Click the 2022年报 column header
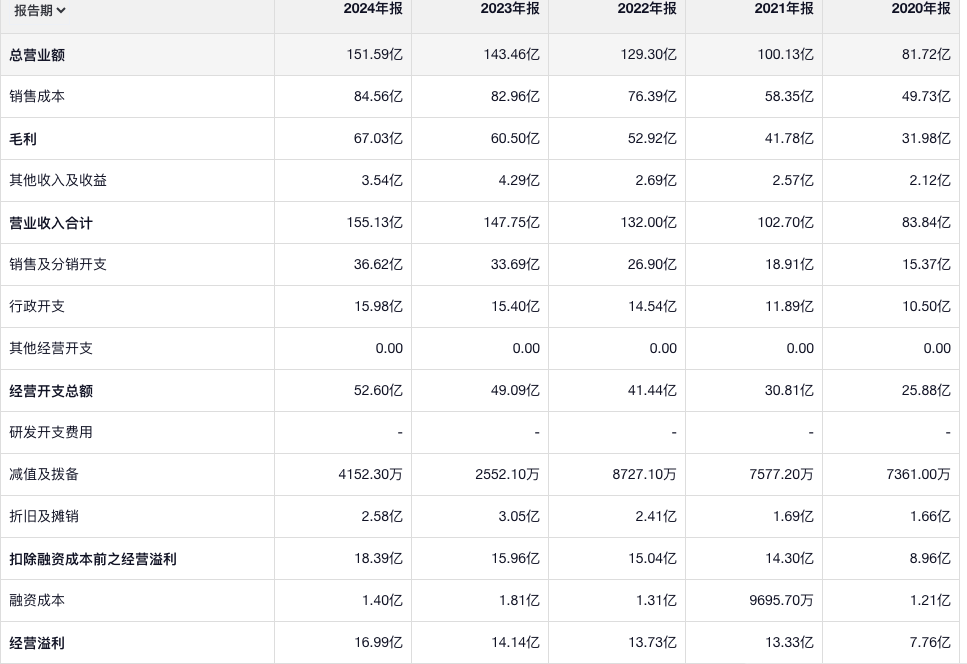The height and width of the screenshot is (664, 967). pyautogui.click(x=647, y=9)
